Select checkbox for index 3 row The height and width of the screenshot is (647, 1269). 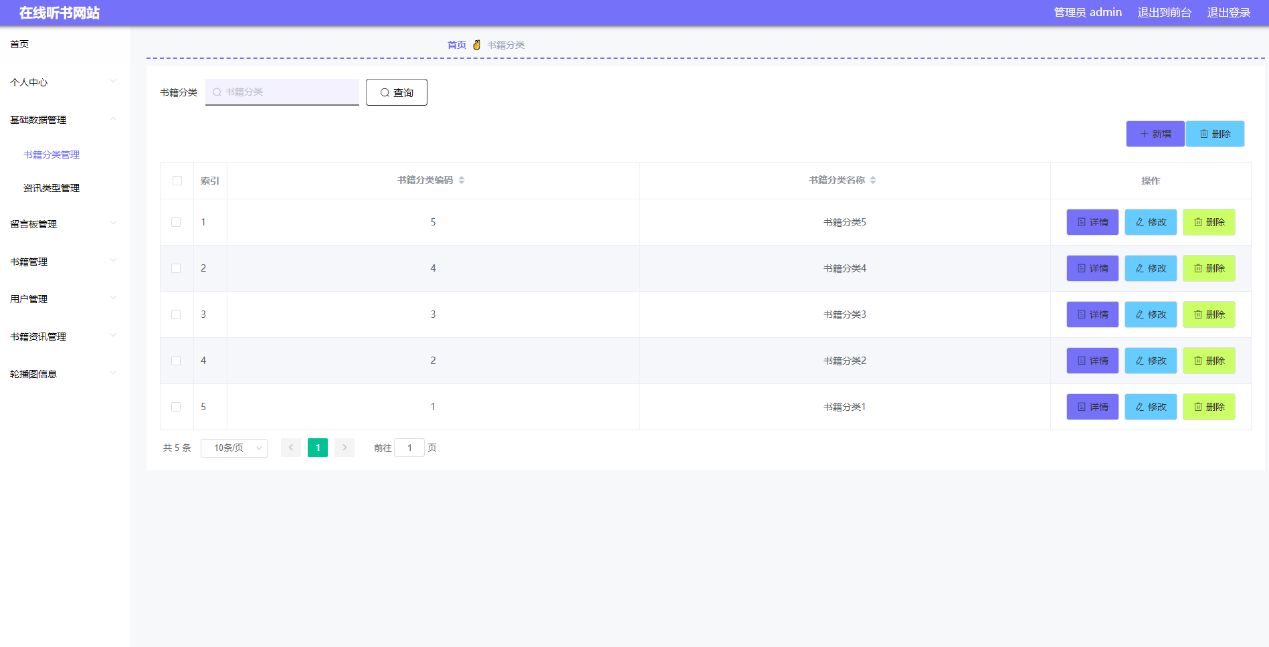176,314
